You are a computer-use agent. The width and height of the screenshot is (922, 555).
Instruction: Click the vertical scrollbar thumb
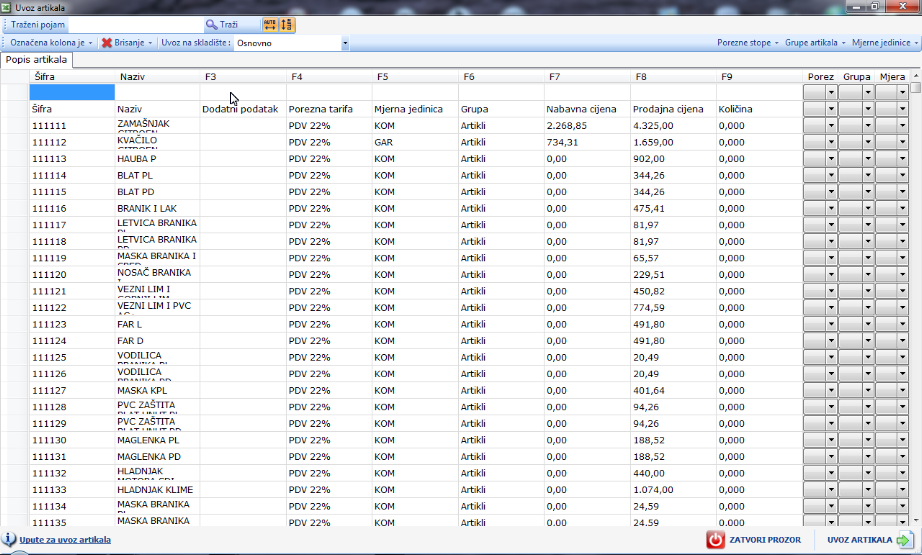[x=916, y=87]
